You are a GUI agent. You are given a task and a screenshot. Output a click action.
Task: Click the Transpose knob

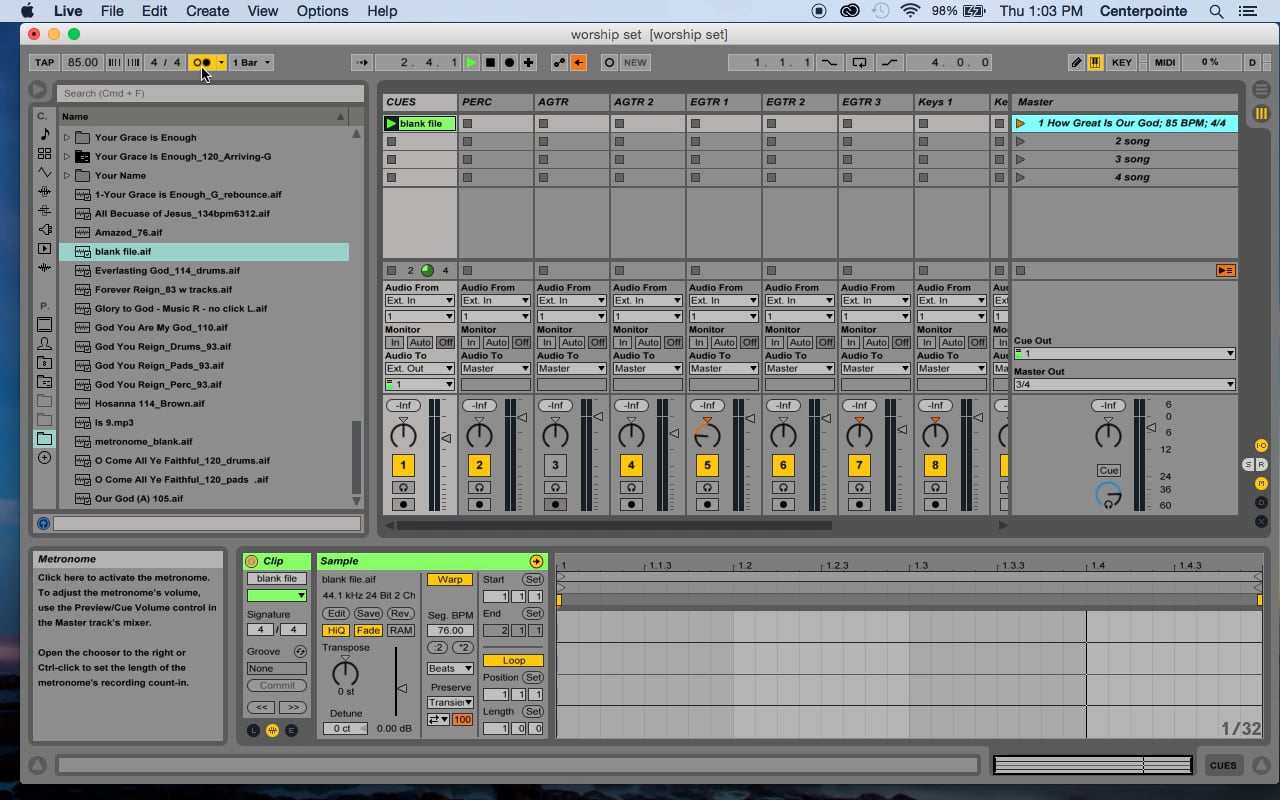tap(345, 673)
